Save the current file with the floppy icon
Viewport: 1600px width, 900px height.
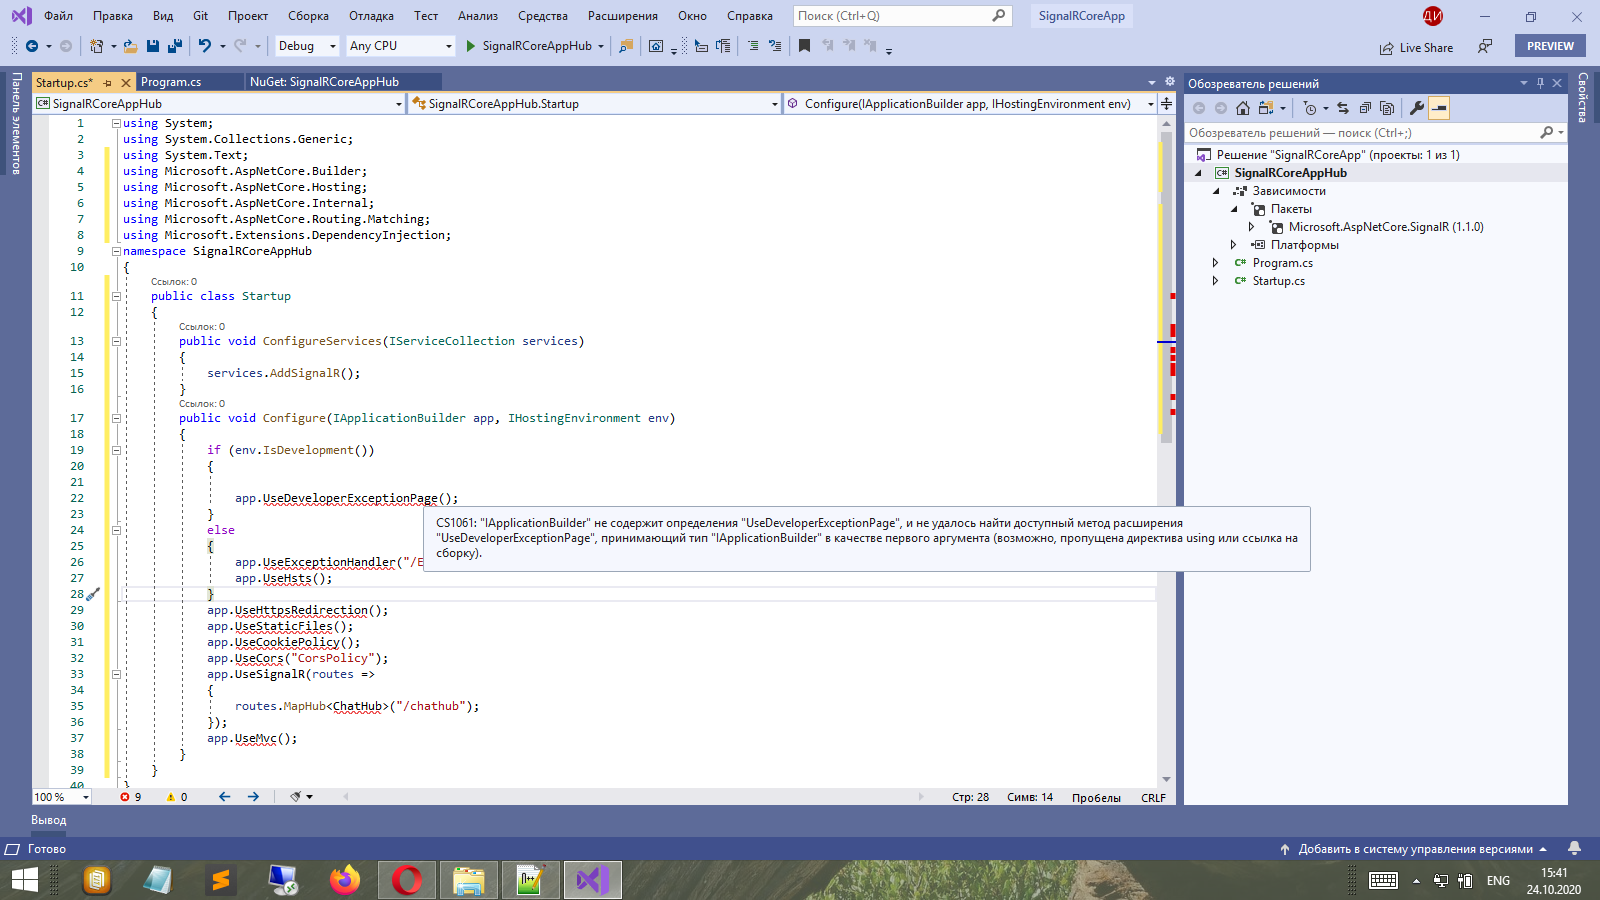click(153, 46)
